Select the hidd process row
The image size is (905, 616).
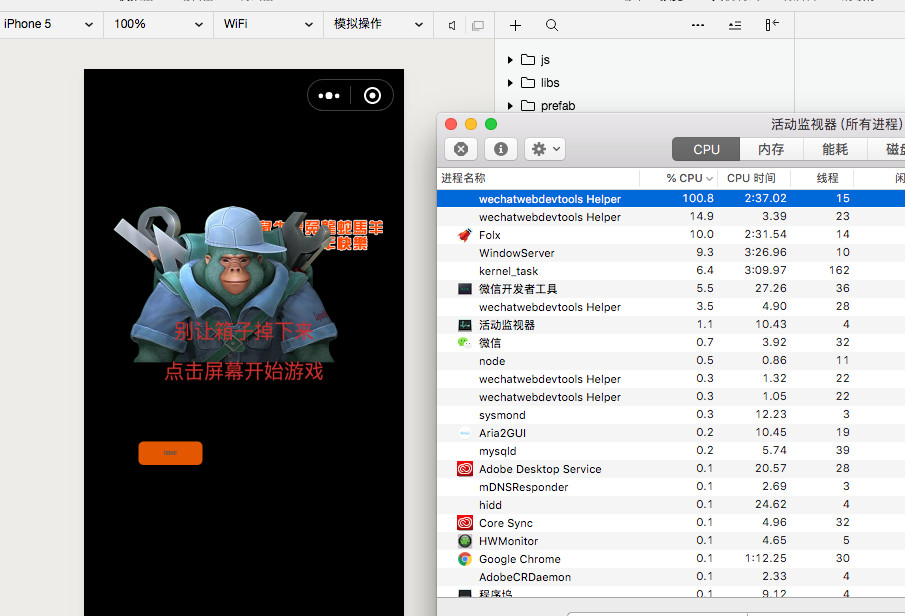pos(671,505)
